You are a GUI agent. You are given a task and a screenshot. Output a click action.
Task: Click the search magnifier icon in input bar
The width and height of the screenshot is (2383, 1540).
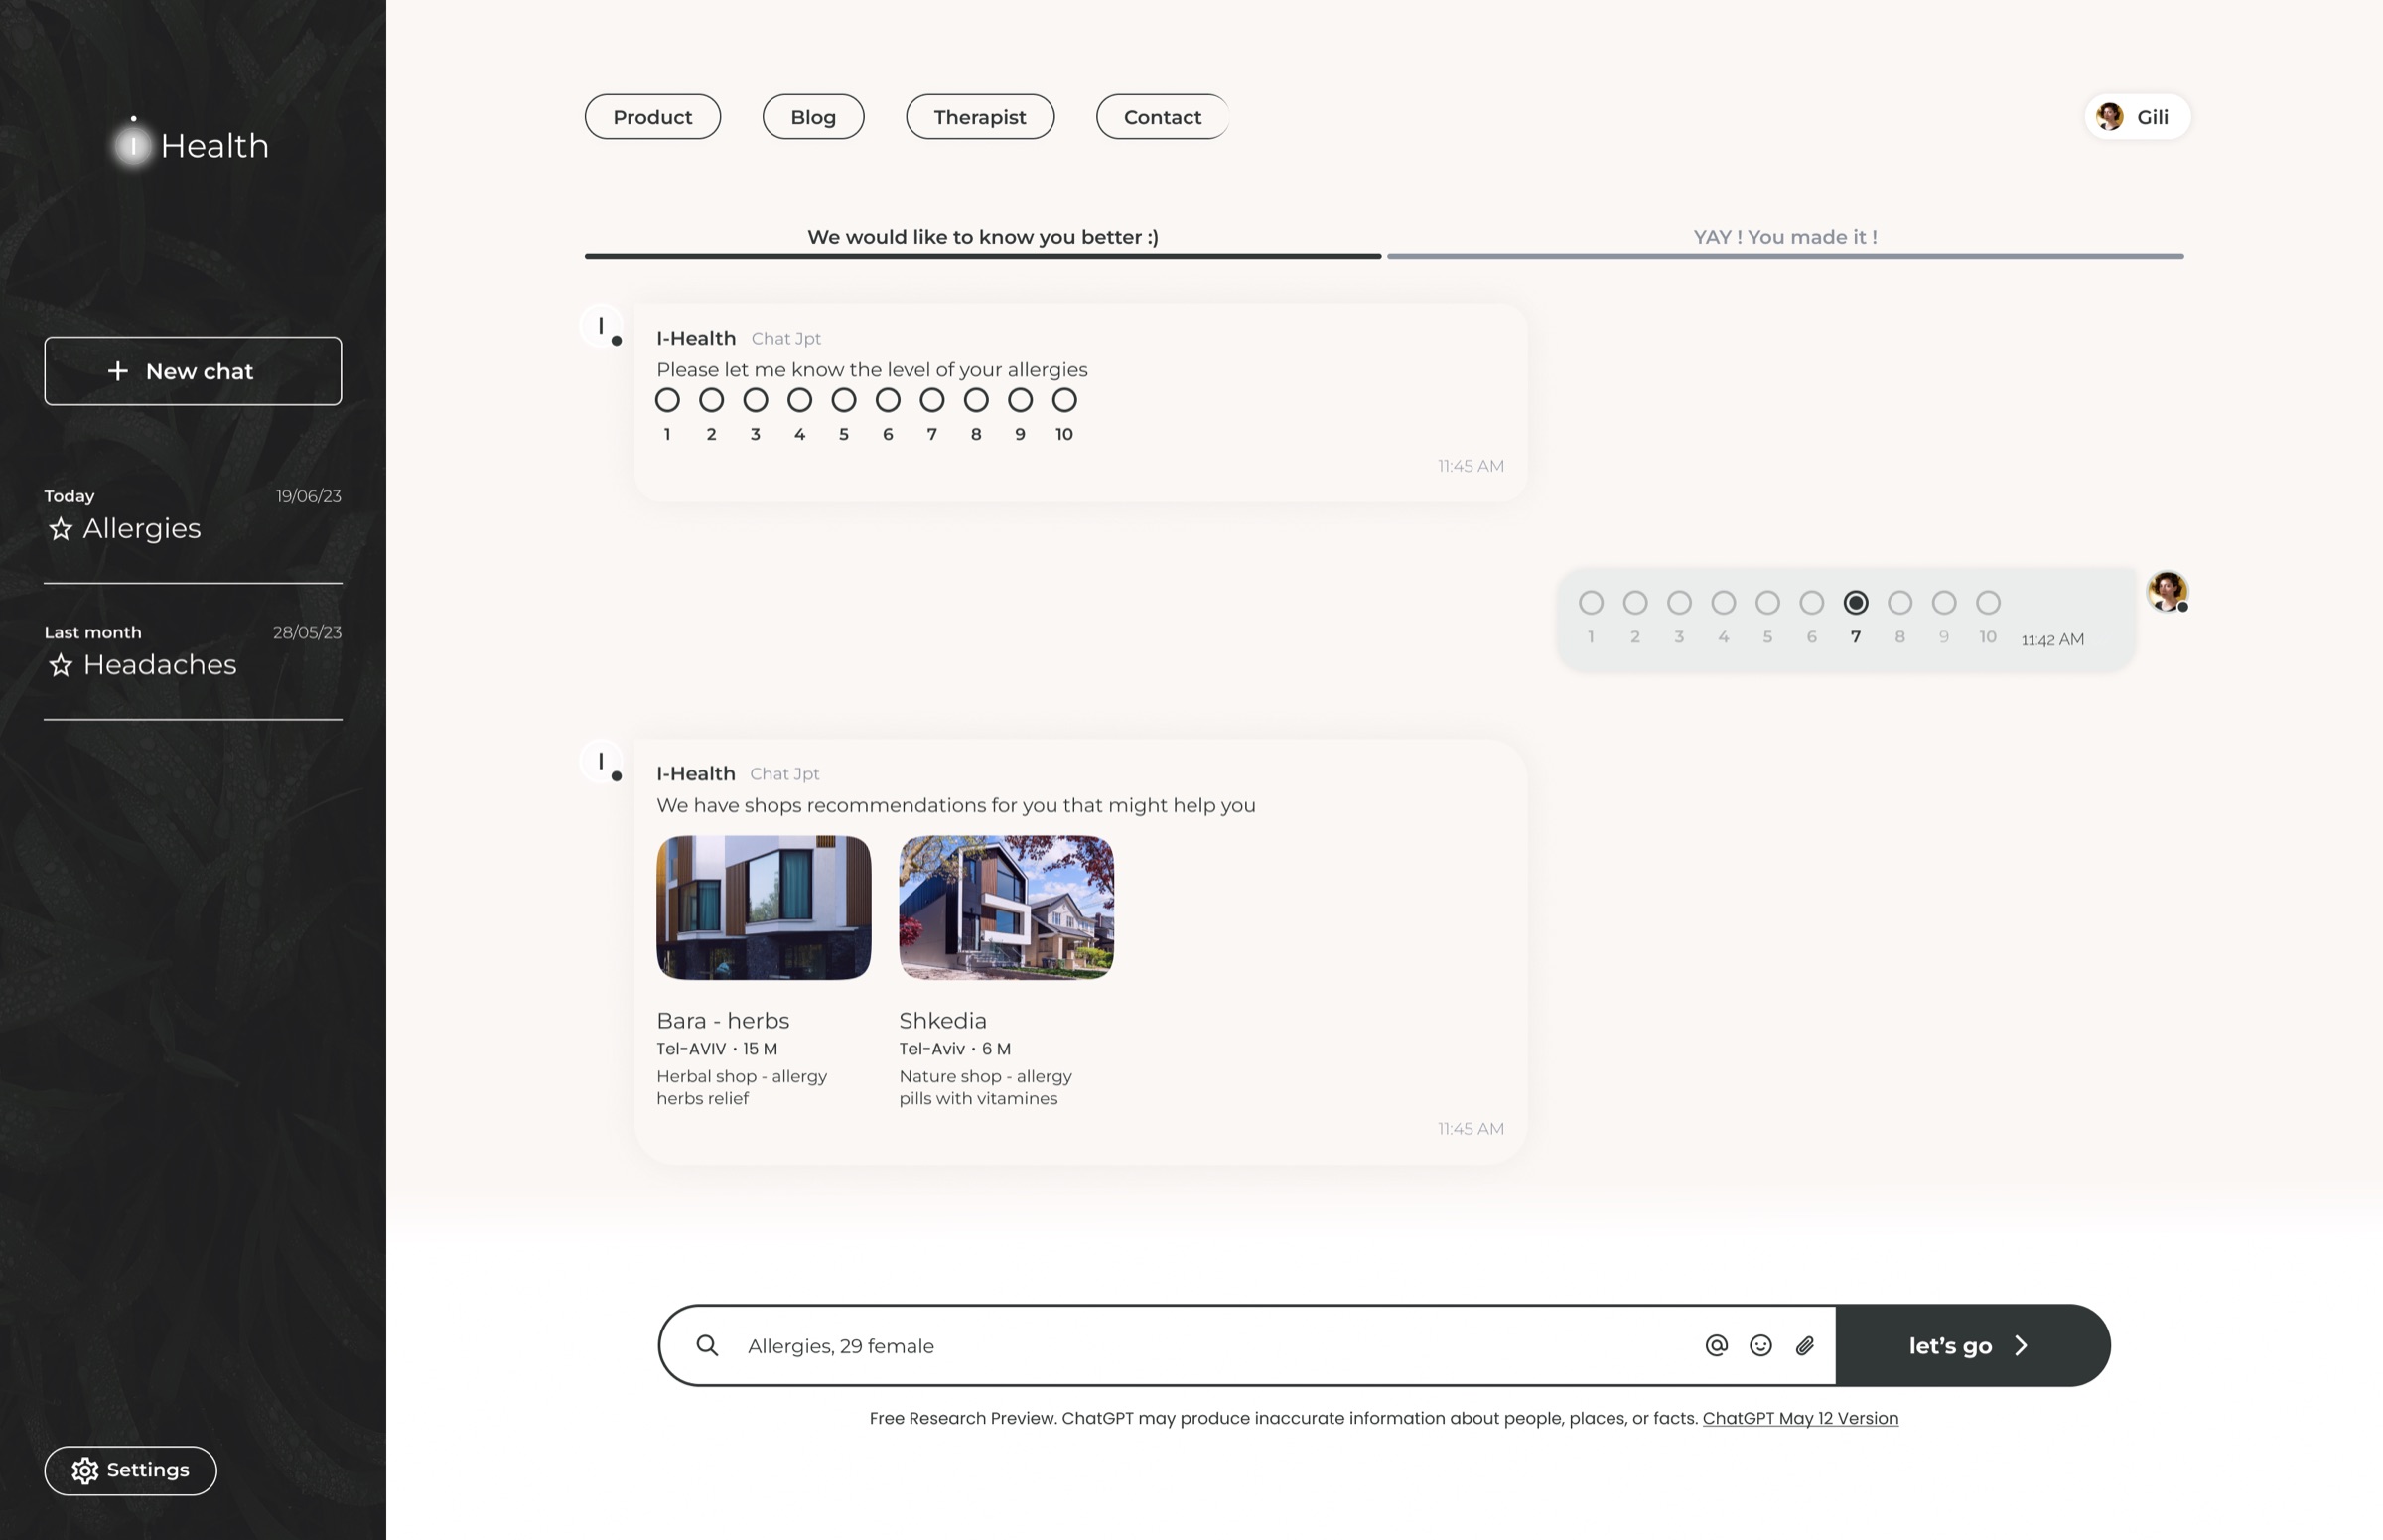[x=707, y=1345]
